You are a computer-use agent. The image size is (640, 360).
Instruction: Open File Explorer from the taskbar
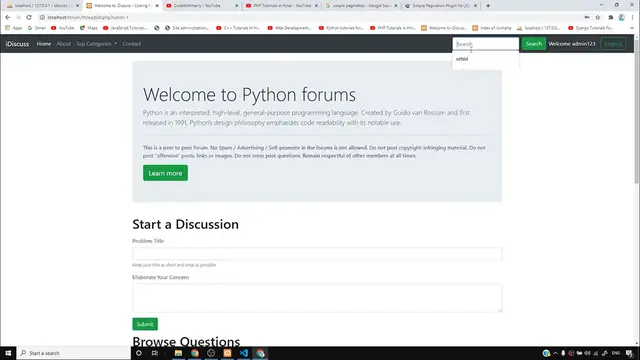point(178,353)
